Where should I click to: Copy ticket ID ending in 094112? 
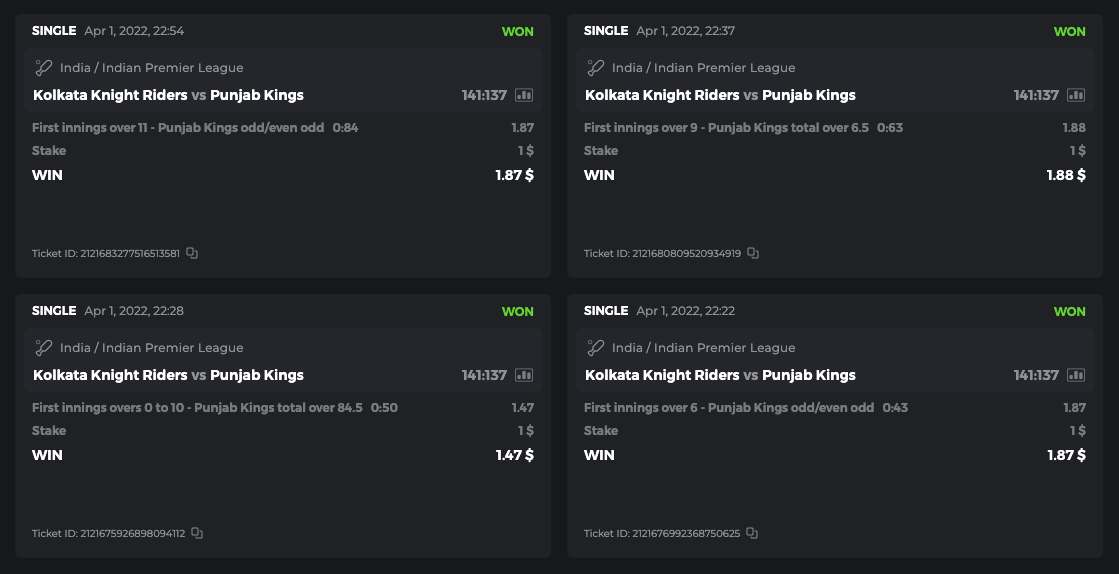[197, 533]
